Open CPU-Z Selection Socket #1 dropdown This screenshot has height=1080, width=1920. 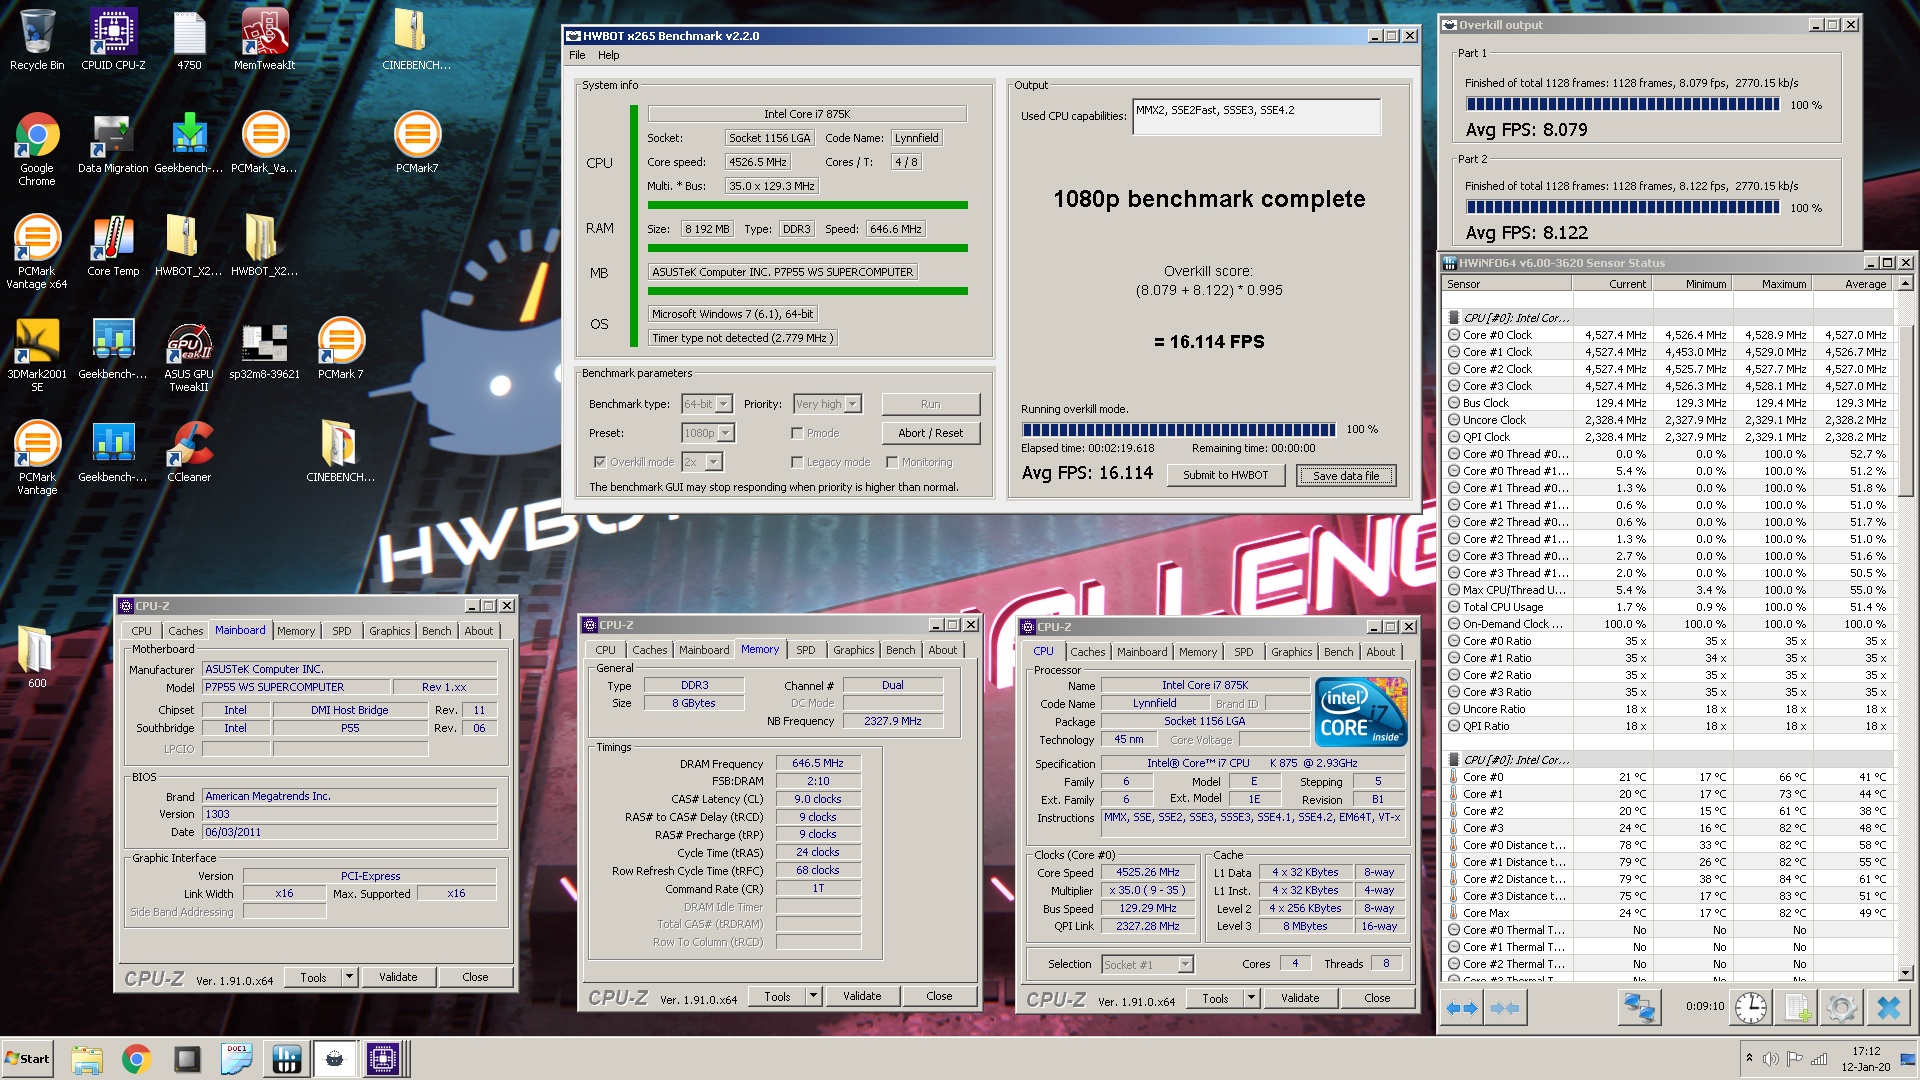point(1185,964)
